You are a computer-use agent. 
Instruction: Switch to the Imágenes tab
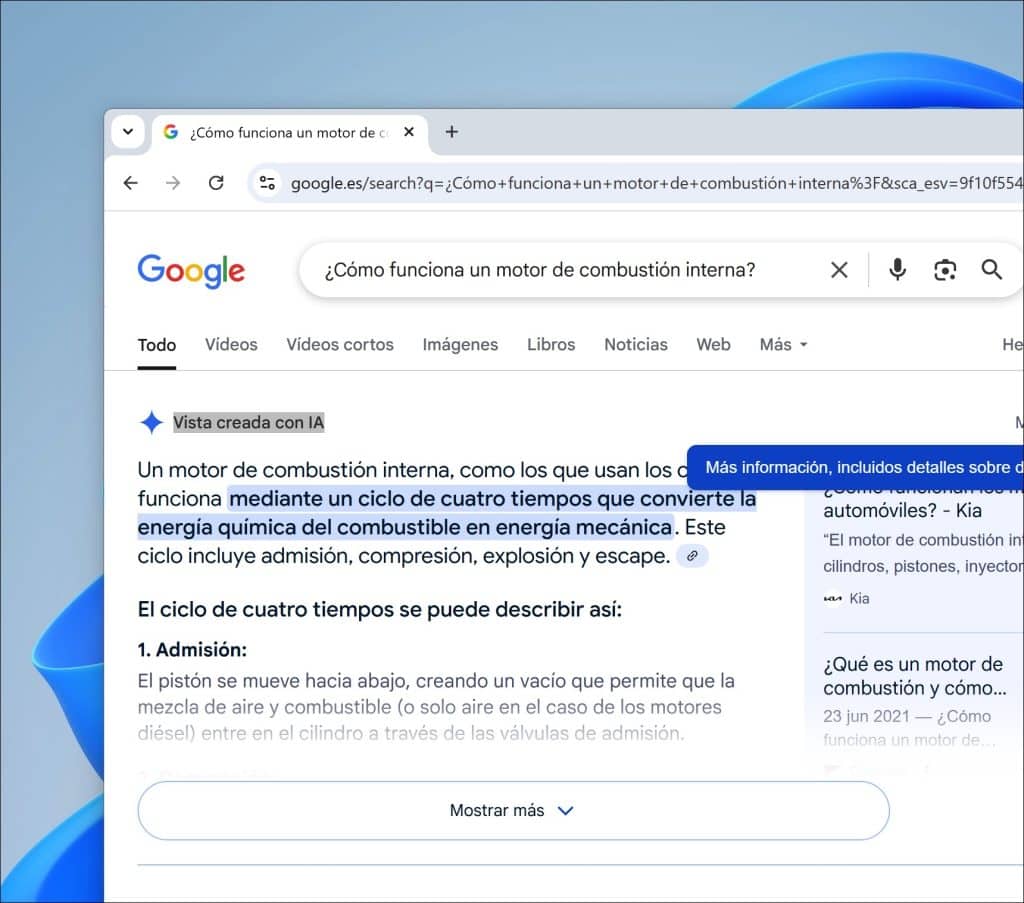point(460,345)
